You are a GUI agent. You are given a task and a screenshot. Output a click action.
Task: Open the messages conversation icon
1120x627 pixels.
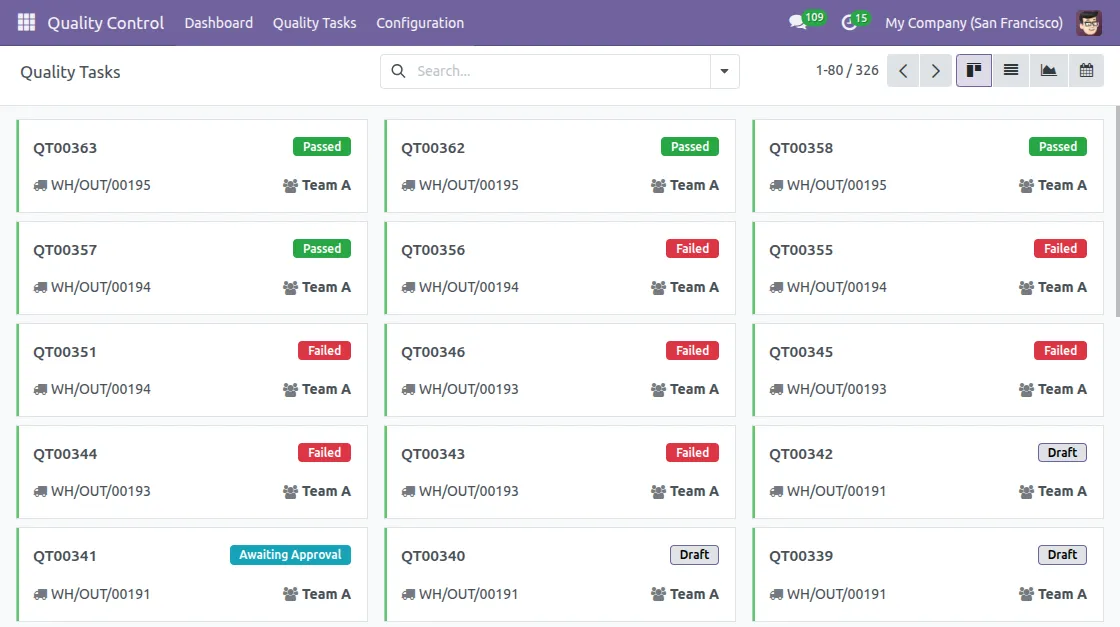(798, 22)
